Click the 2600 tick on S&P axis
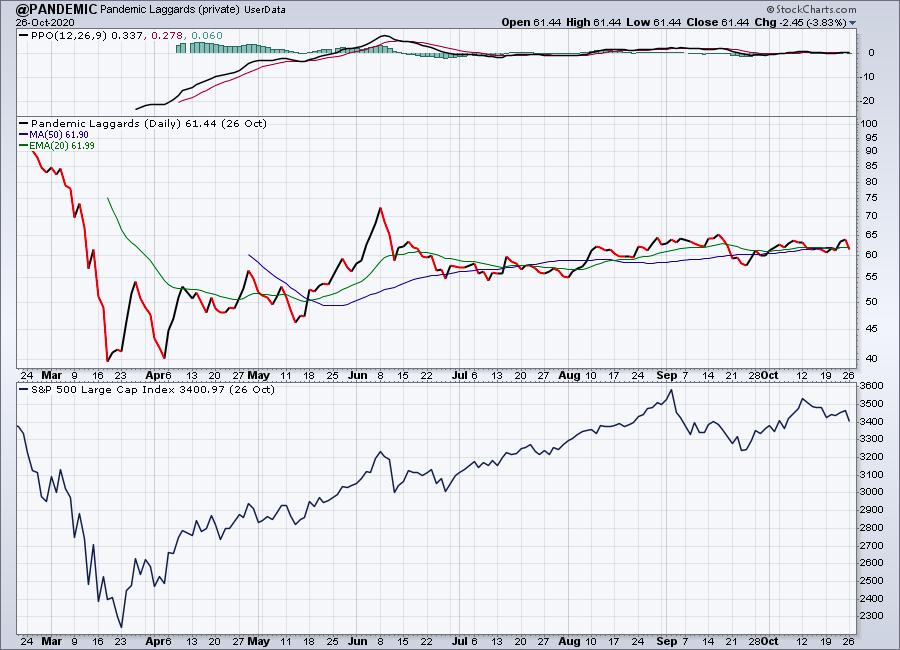The width and height of the screenshot is (900, 650). (x=871, y=563)
